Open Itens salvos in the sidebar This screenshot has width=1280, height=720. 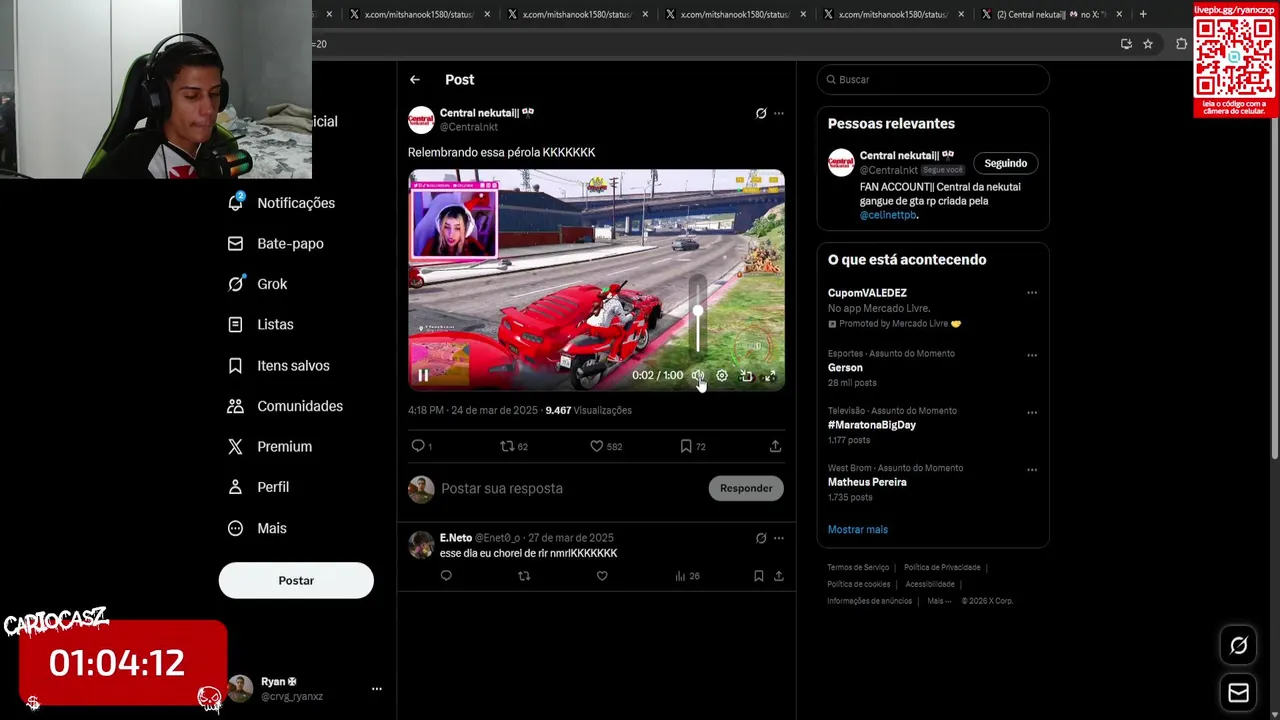(x=279, y=366)
